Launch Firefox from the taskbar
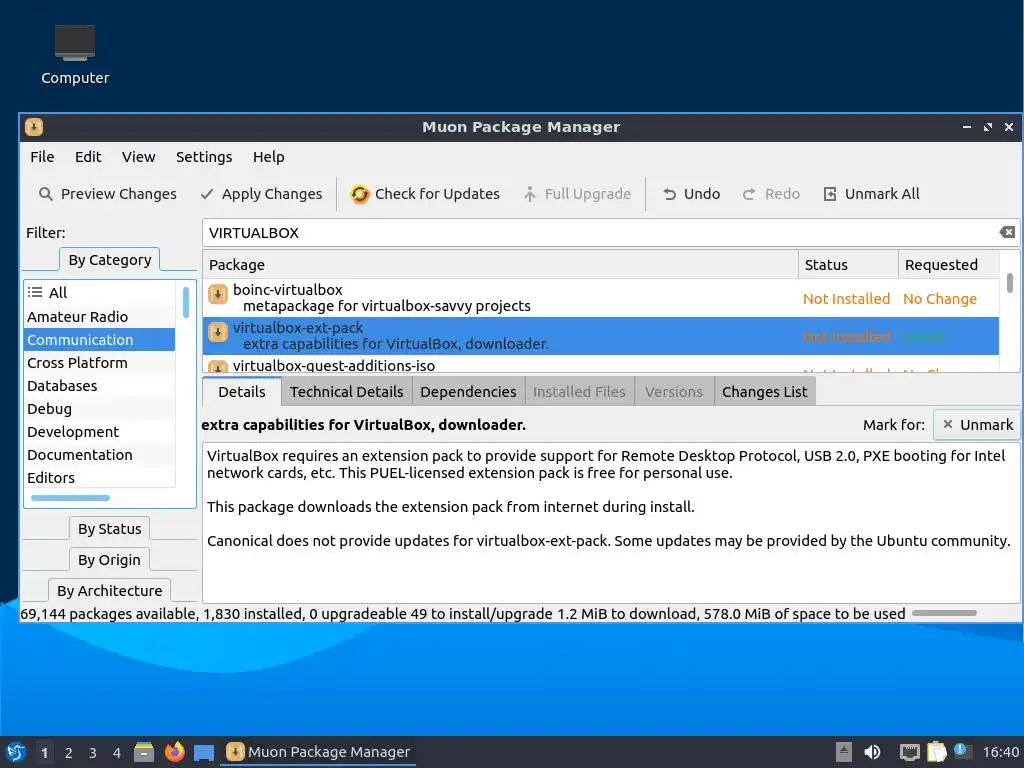 pyautogui.click(x=174, y=752)
